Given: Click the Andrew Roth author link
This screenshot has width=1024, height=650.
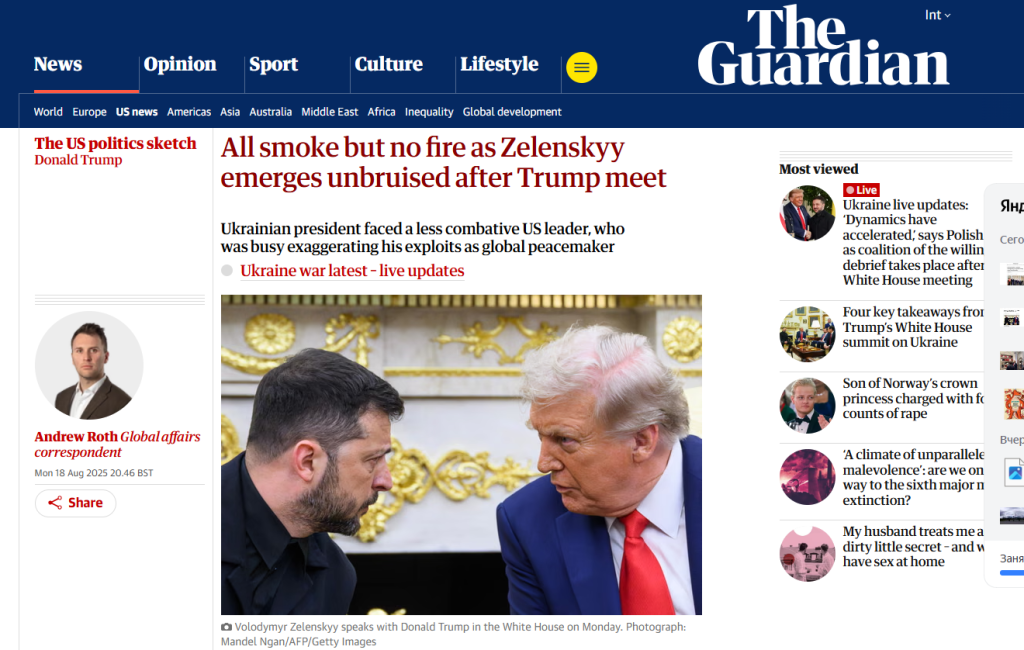Looking at the screenshot, I should click(76, 436).
